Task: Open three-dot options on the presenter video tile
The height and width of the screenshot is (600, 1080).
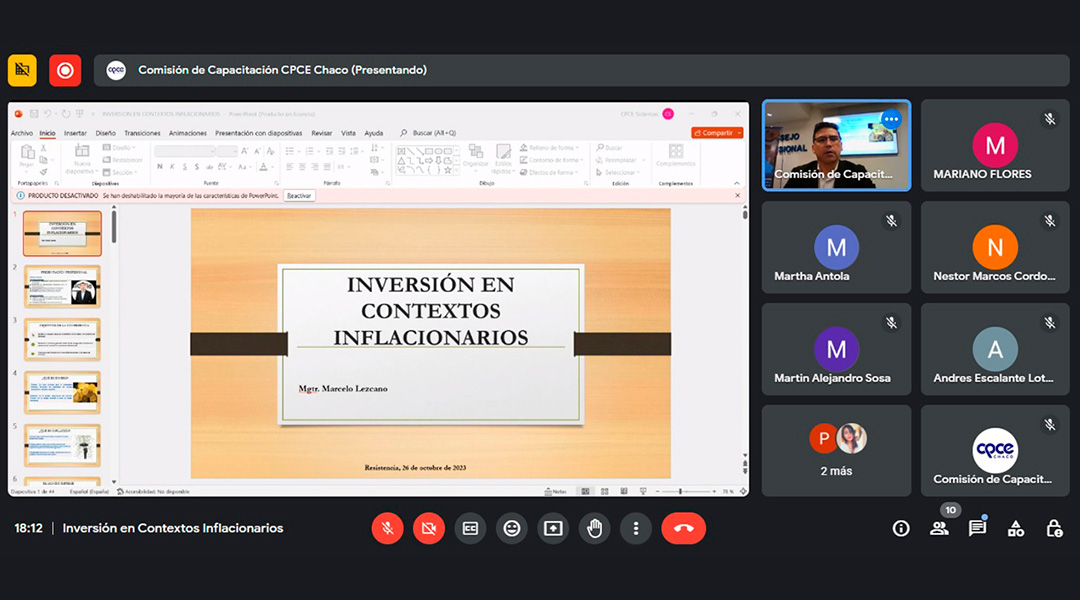Action: coord(891,119)
